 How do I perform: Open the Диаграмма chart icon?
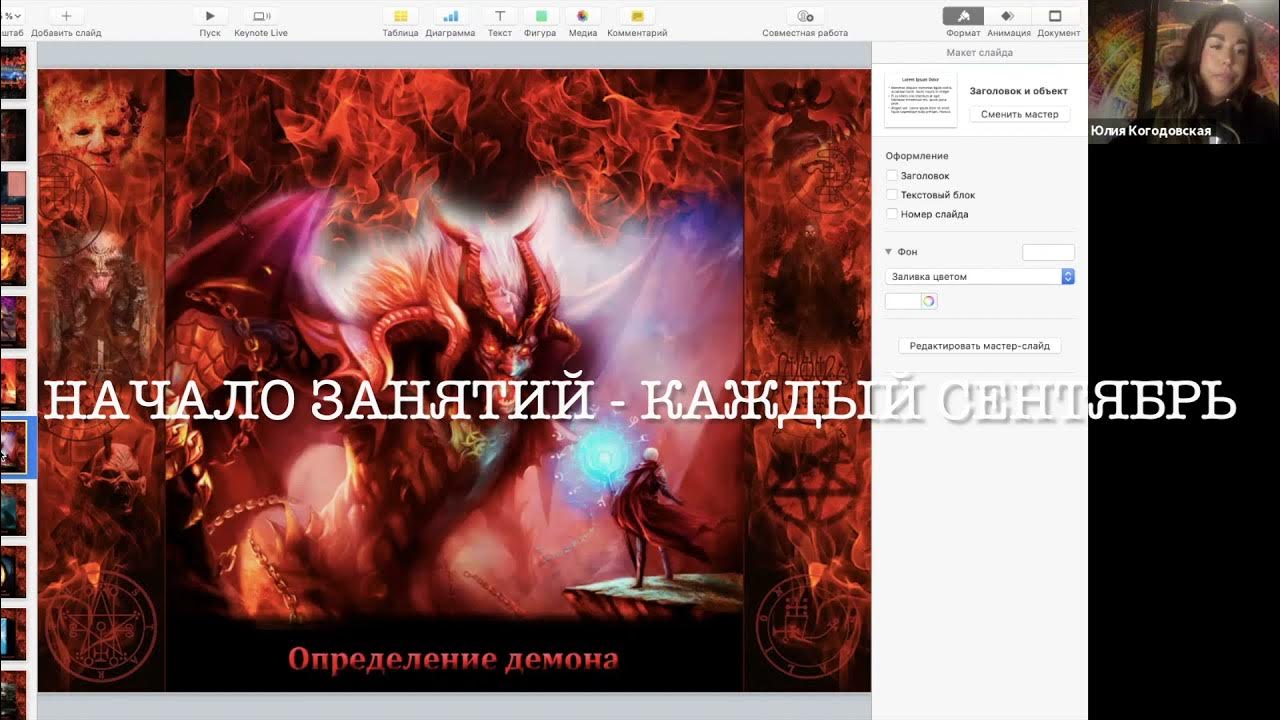450,16
